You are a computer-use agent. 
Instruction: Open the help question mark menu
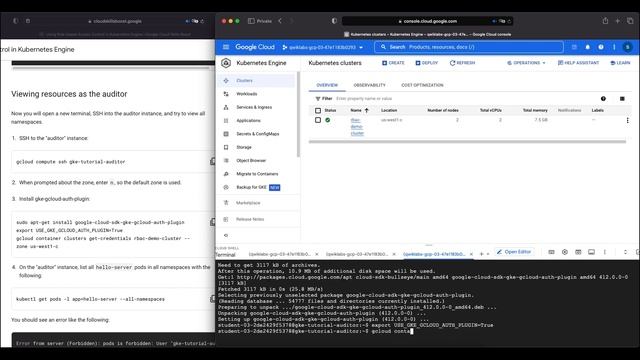(x=601, y=47)
